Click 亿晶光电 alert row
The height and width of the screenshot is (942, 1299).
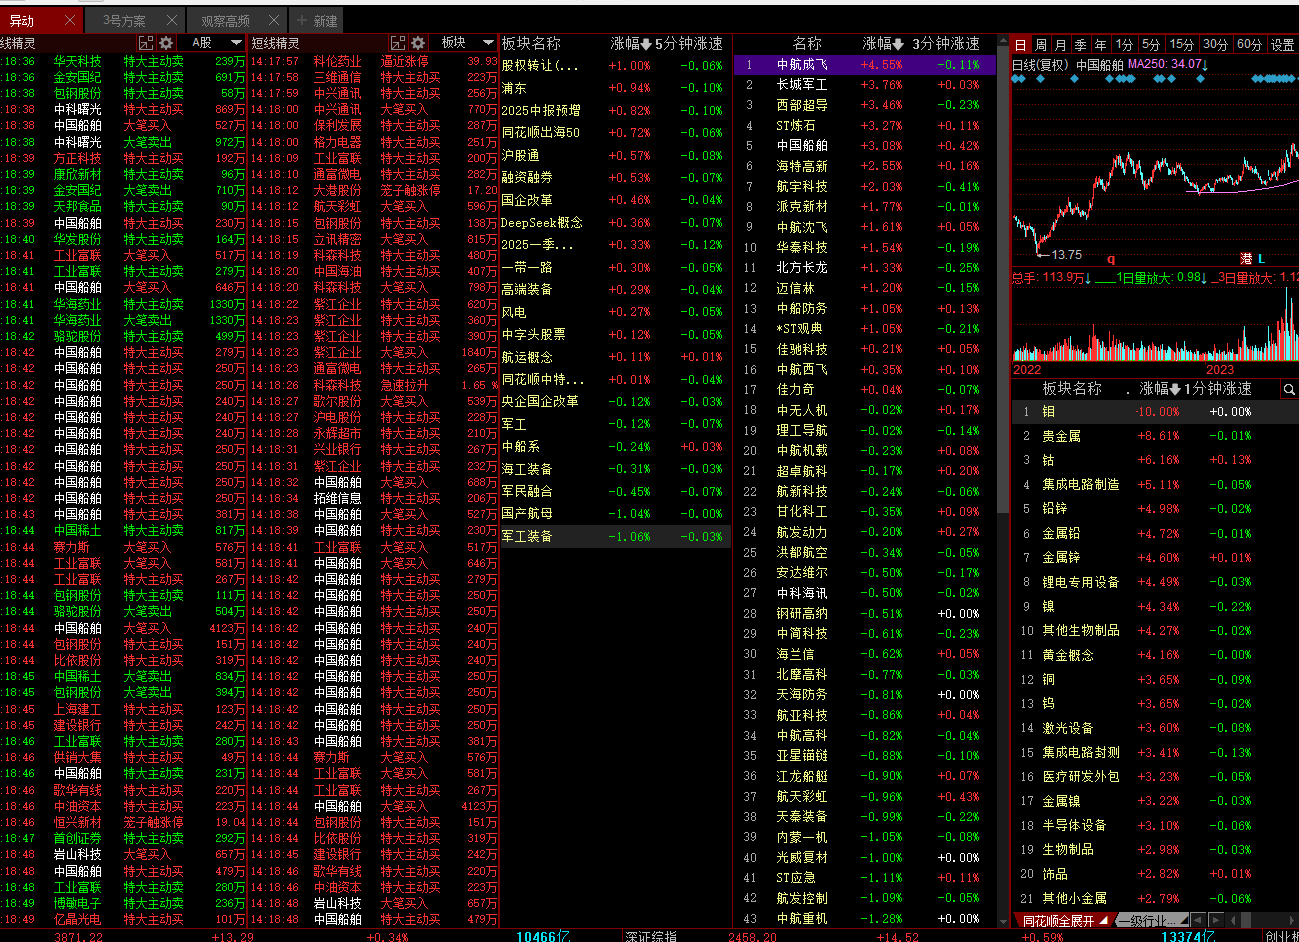point(123,919)
